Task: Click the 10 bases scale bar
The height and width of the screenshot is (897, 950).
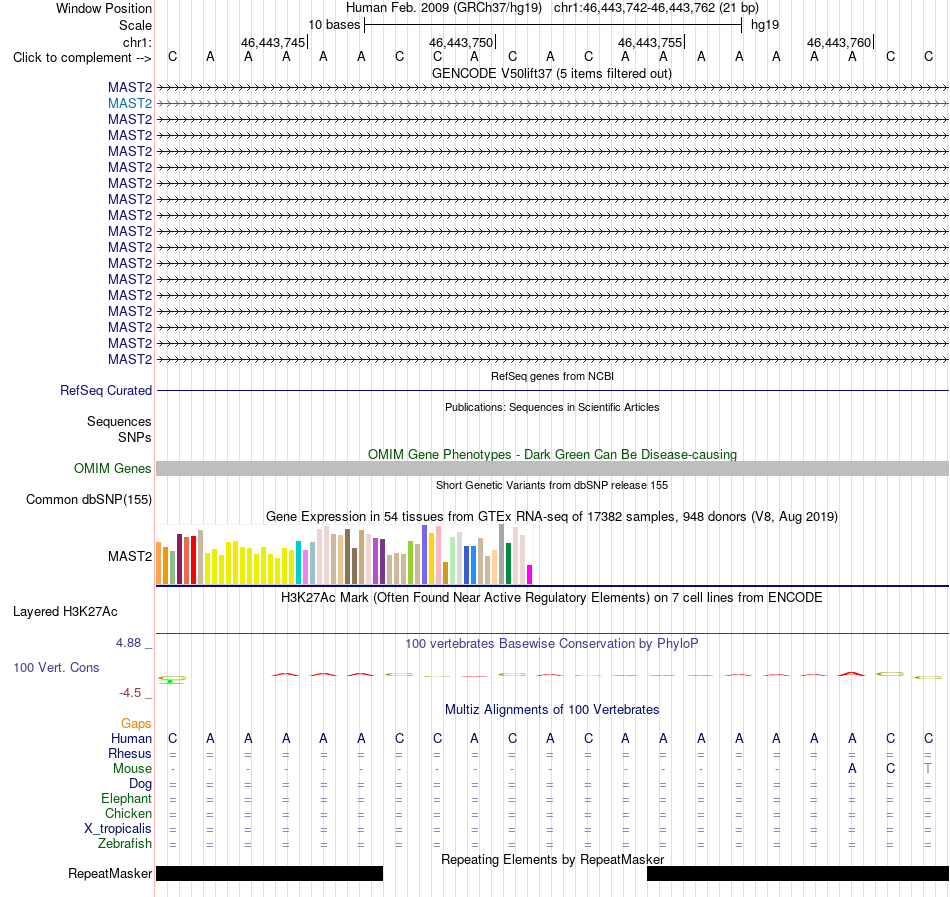Action: point(553,25)
